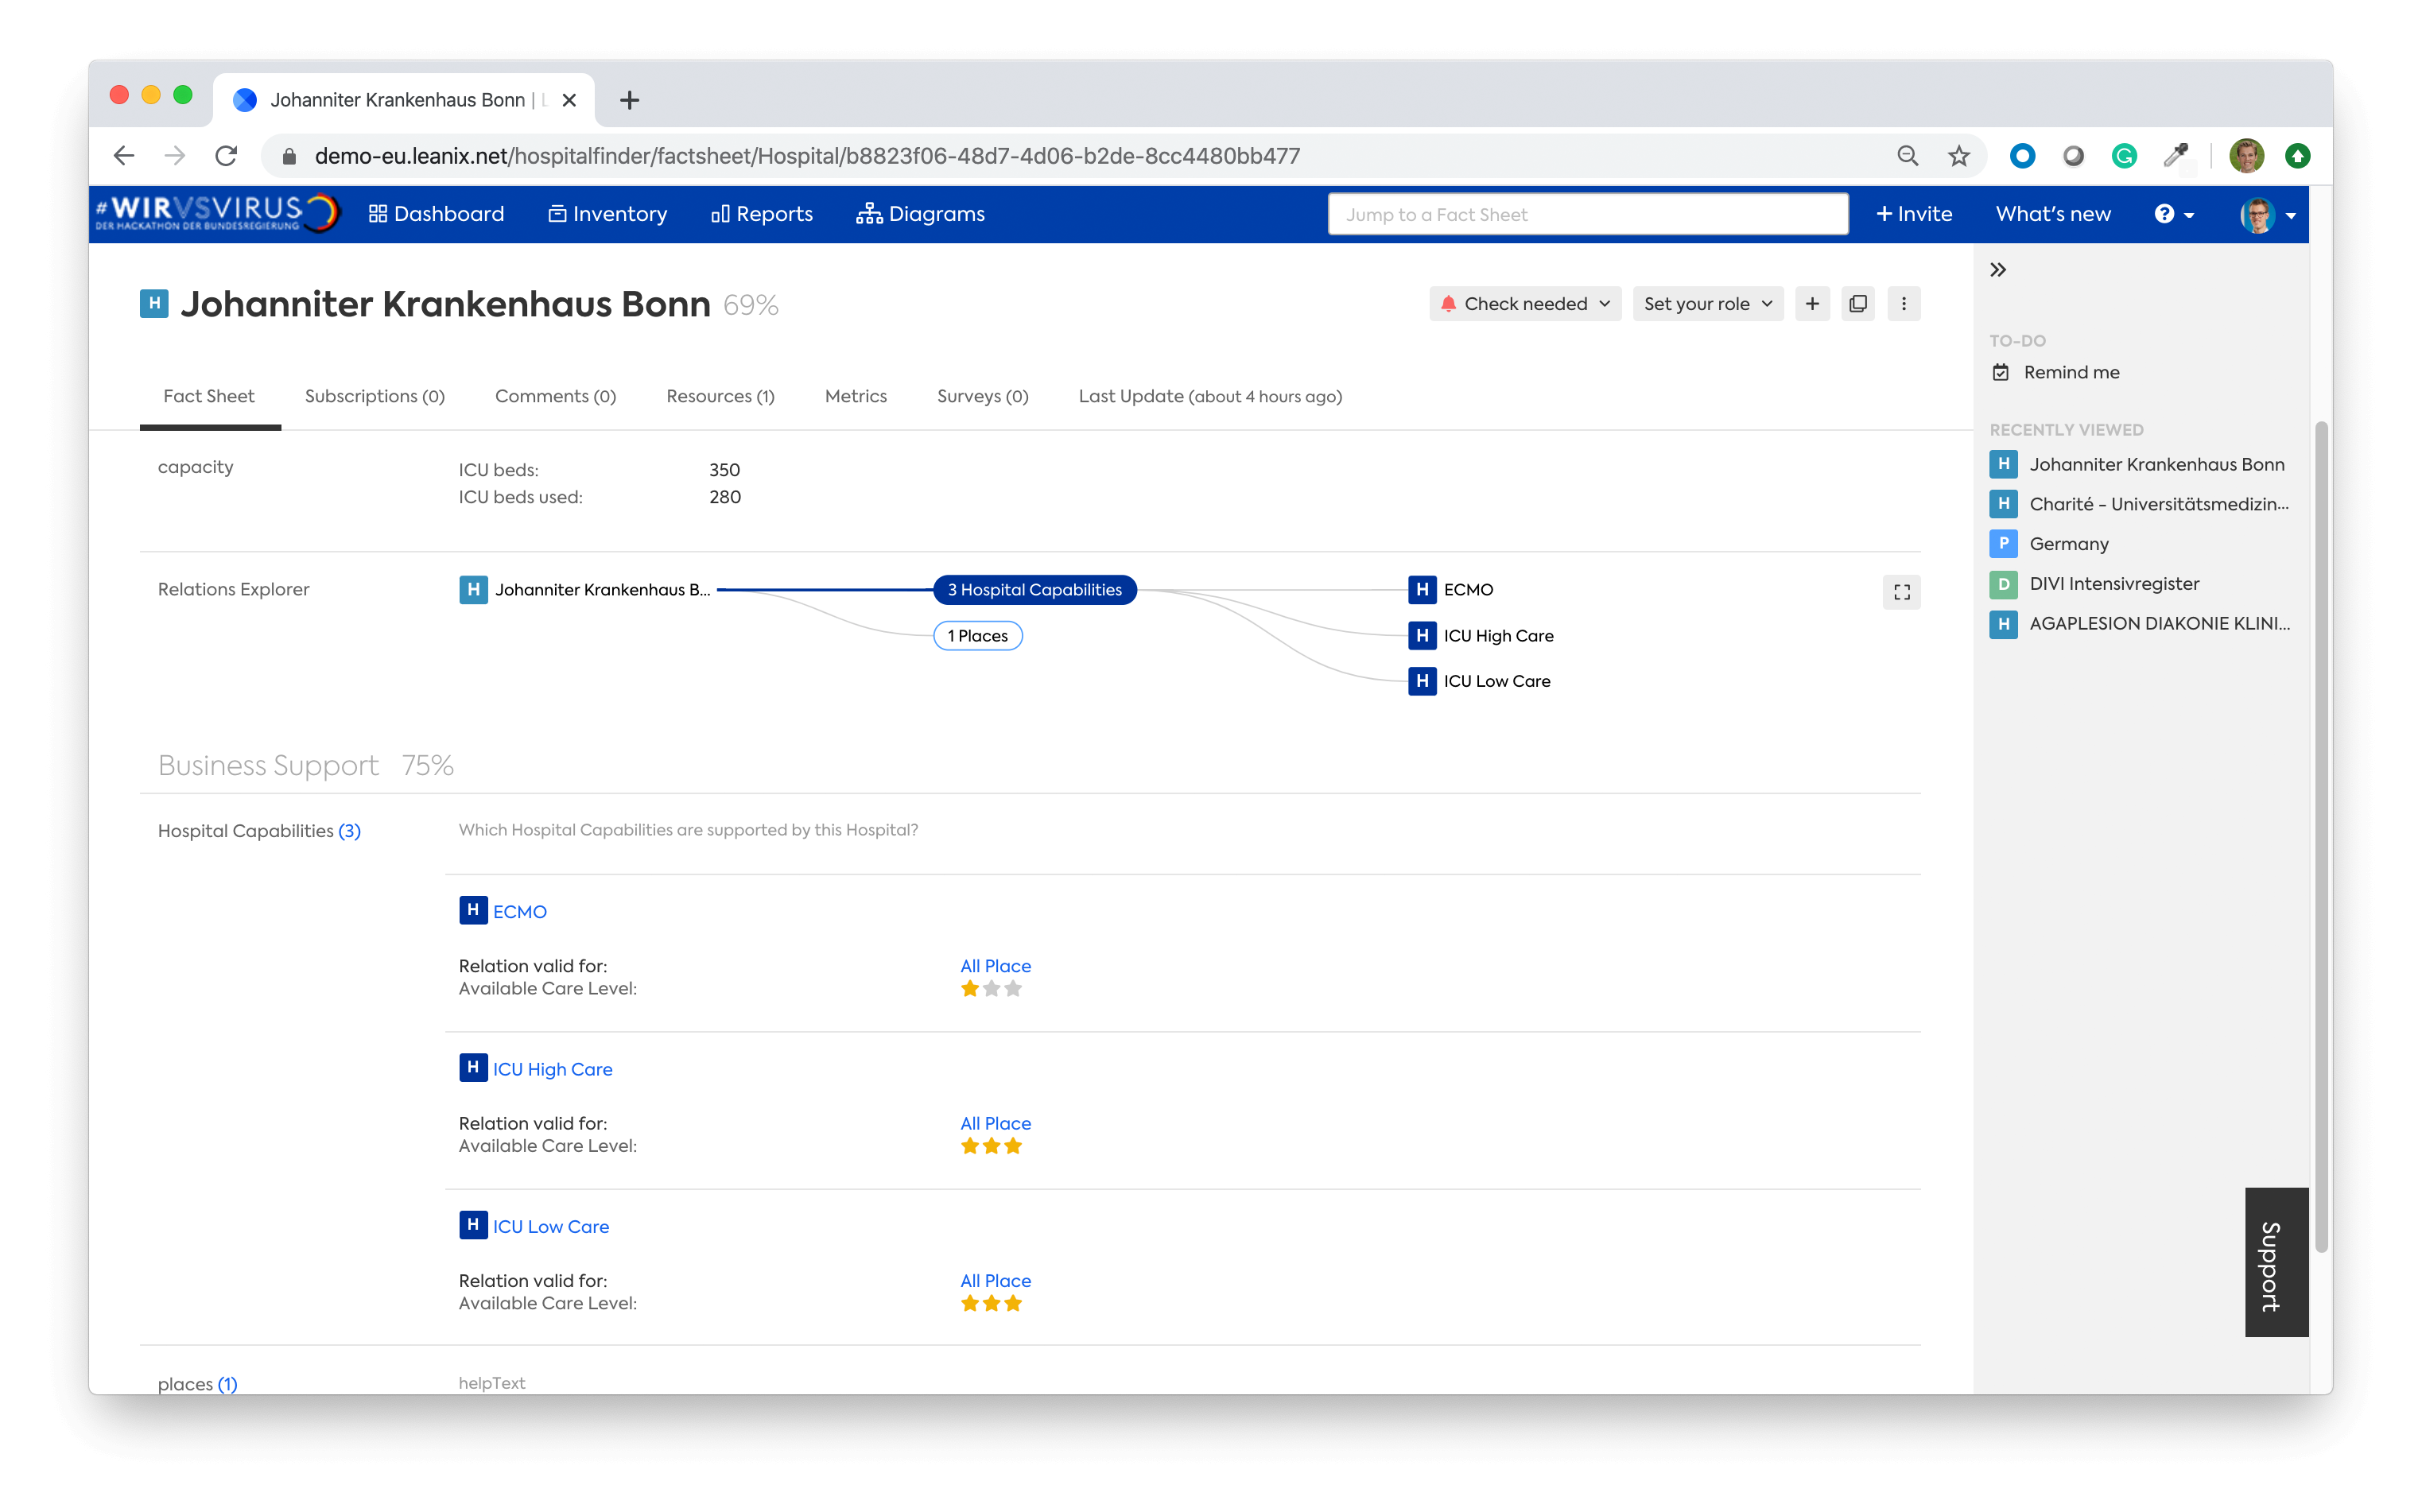Image resolution: width=2422 pixels, height=1512 pixels.
Task: Collapse the right sidebar with double chevron
Action: pyautogui.click(x=1997, y=269)
